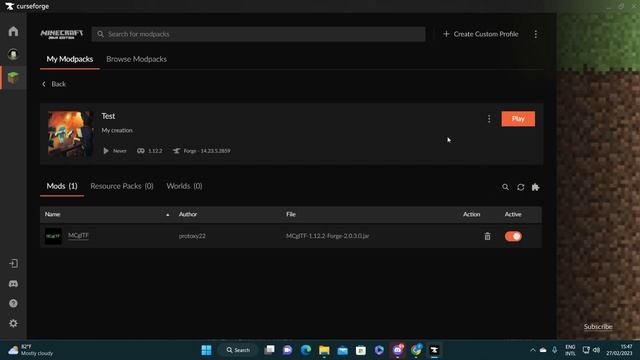This screenshot has width=640, height=360.
Task: Select the Mods (1) tab
Action: point(62,186)
